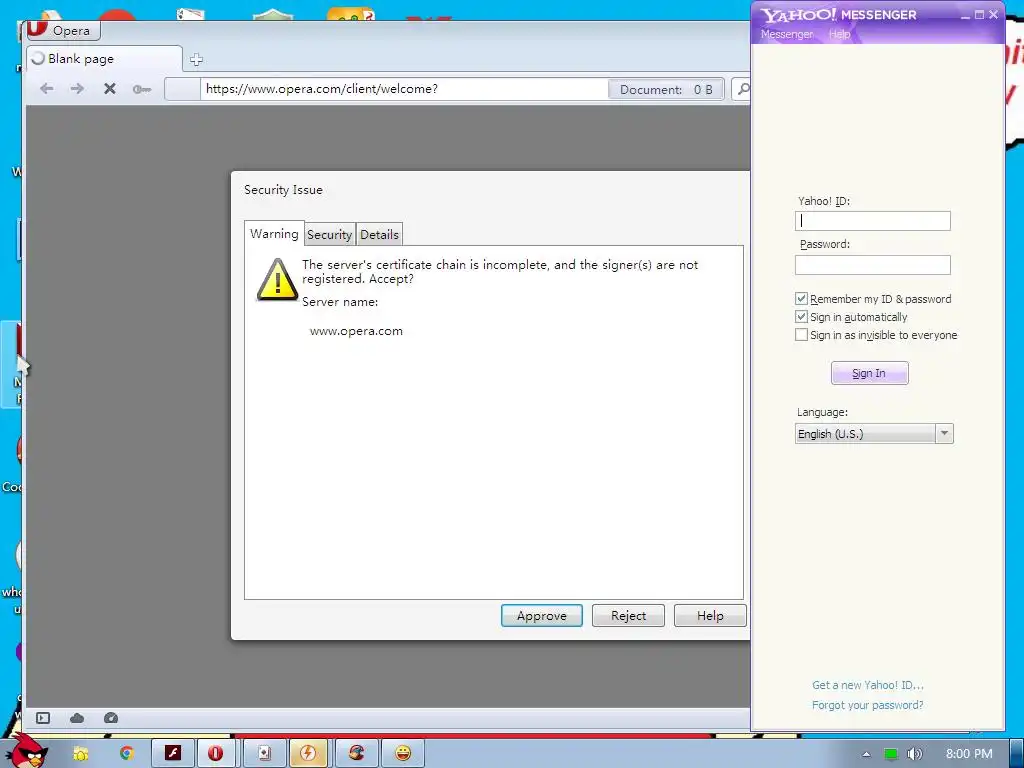Click the Yahoo Messenger smiley taskbar icon
This screenshot has width=1024, height=768.
403,754
